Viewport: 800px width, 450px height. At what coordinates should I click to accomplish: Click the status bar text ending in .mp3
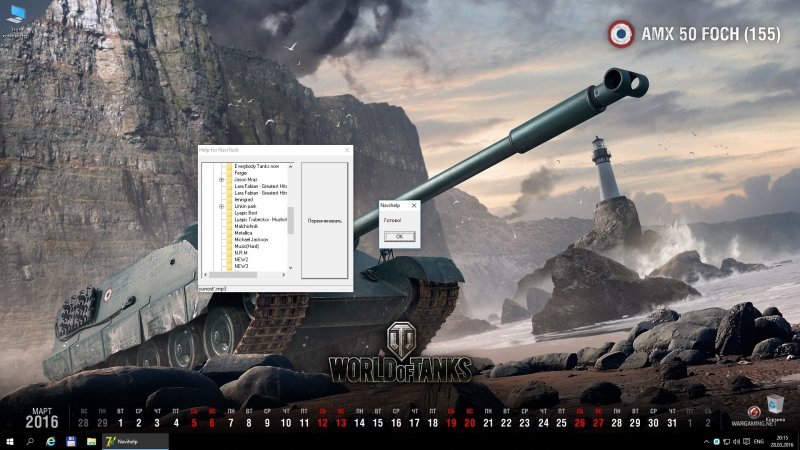tap(212, 289)
